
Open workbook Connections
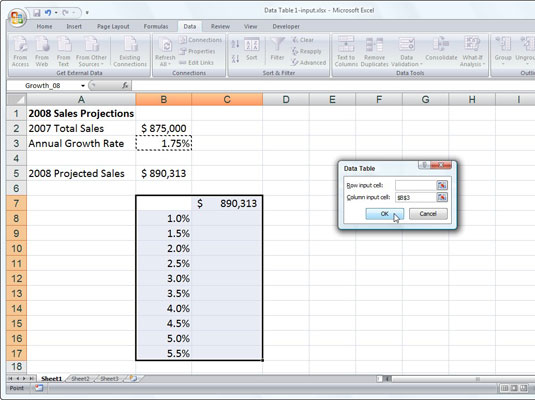(x=201, y=40)
